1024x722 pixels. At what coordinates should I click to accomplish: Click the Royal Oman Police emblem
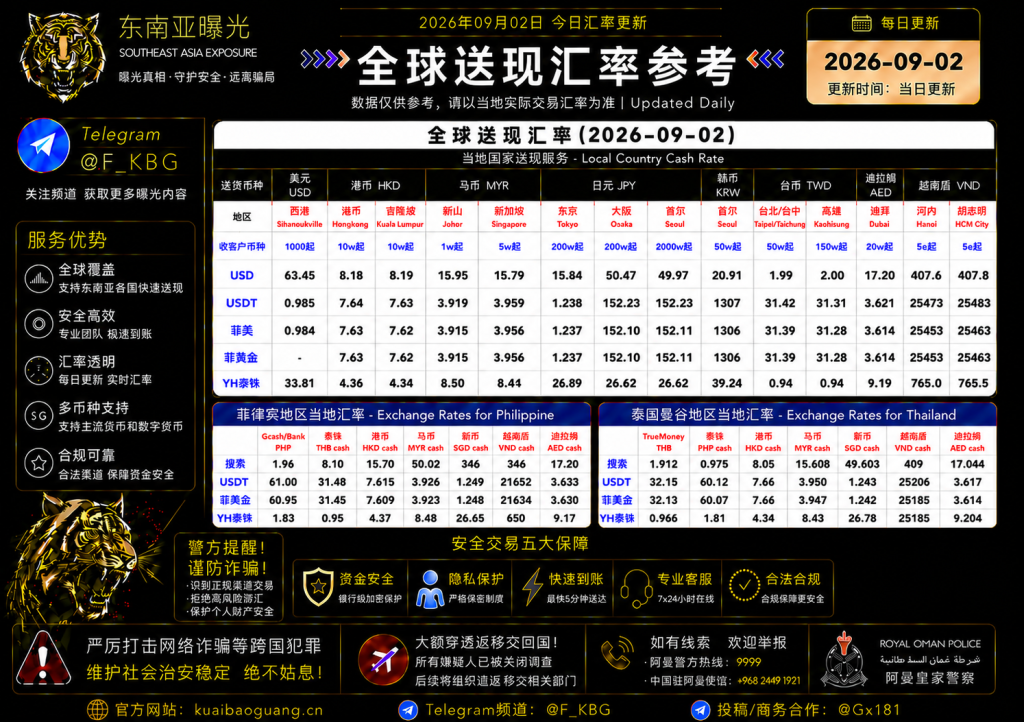[x=844, y=659]
